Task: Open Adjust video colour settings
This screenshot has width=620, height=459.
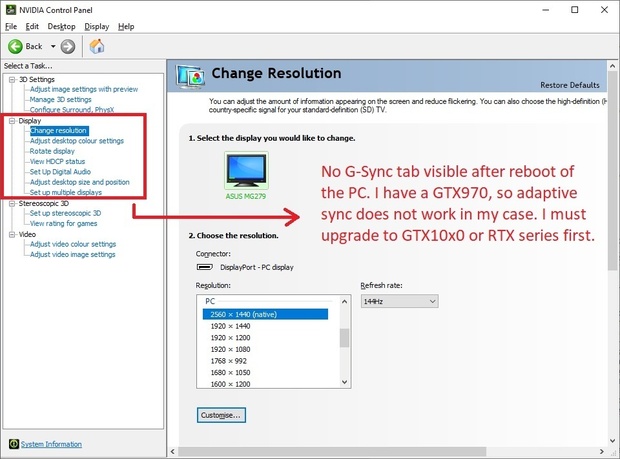Action: point(73,244)
